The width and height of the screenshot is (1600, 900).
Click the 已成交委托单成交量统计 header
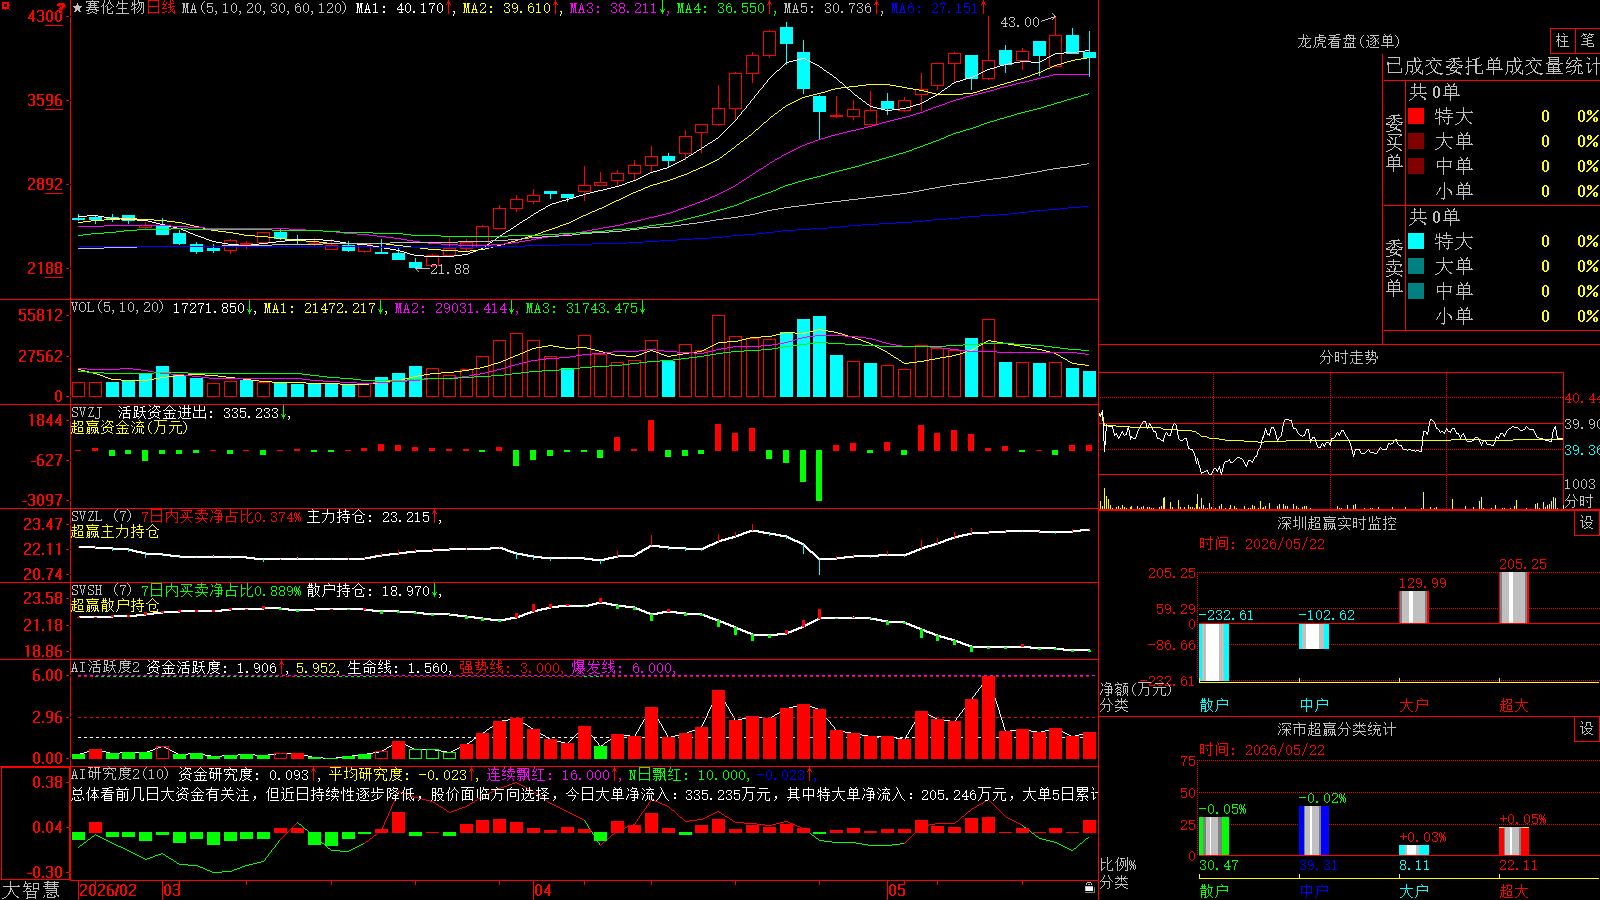pos(1492,67)
